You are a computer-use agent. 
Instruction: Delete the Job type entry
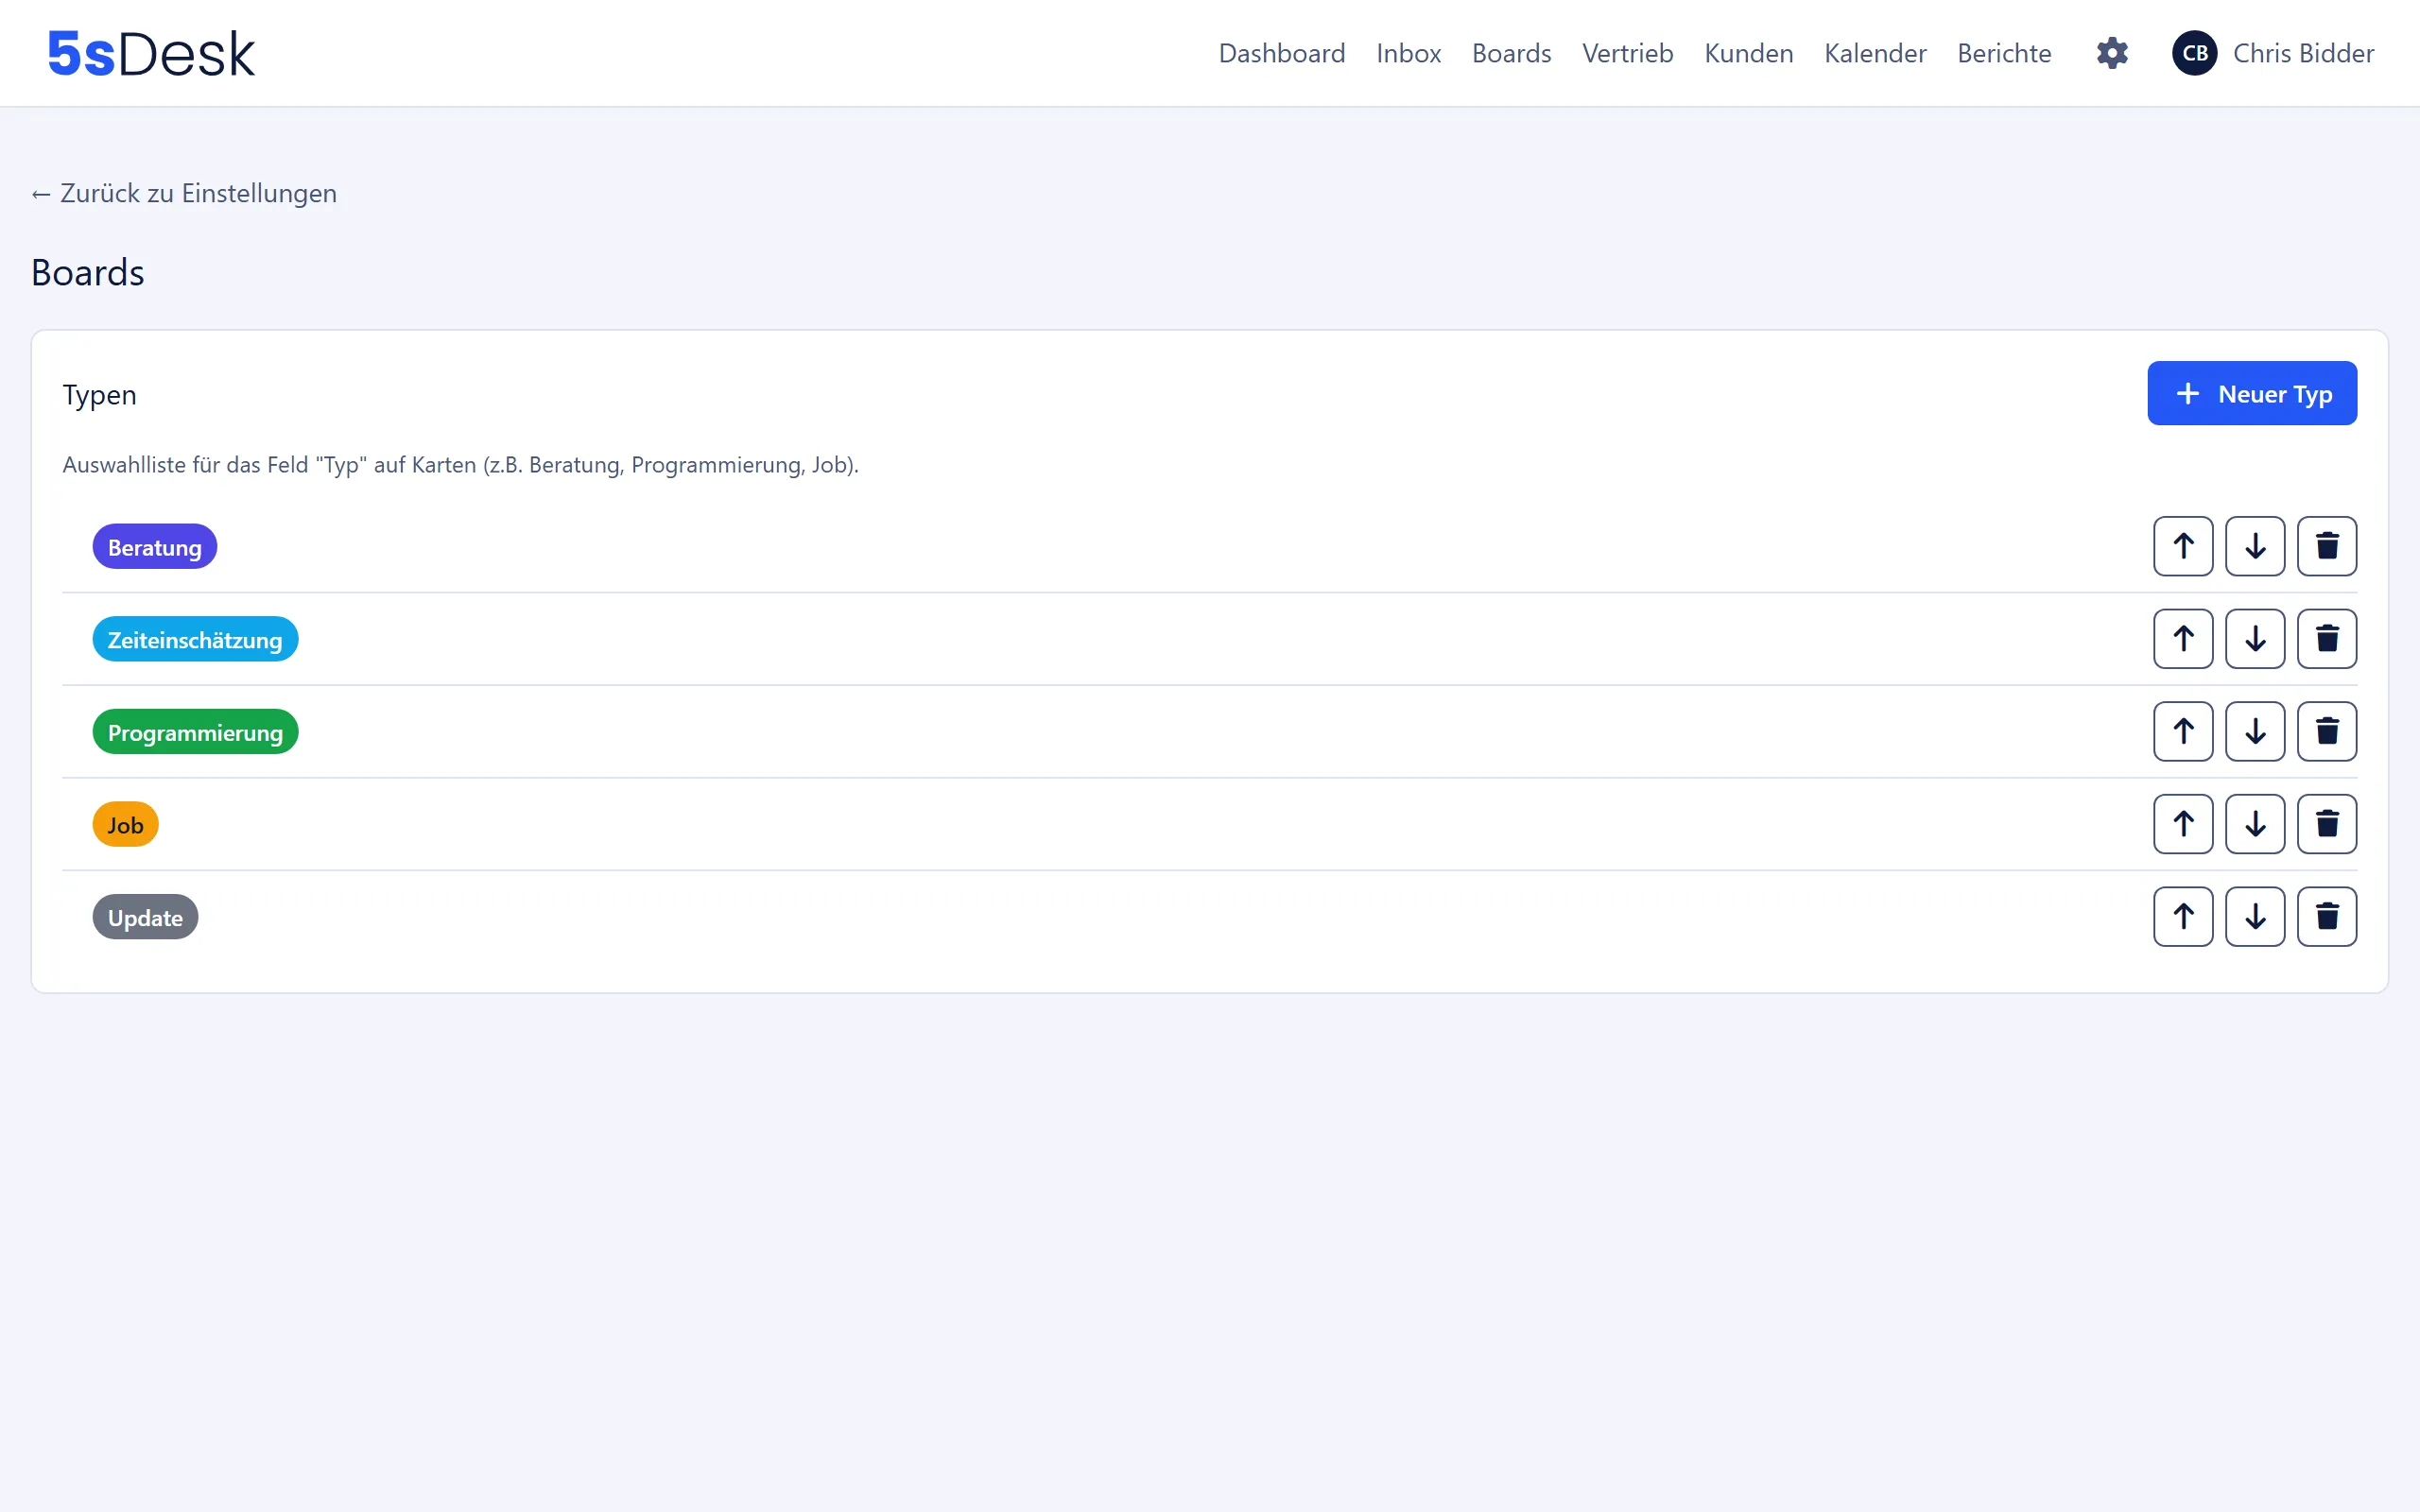(x=2326, y=824)
